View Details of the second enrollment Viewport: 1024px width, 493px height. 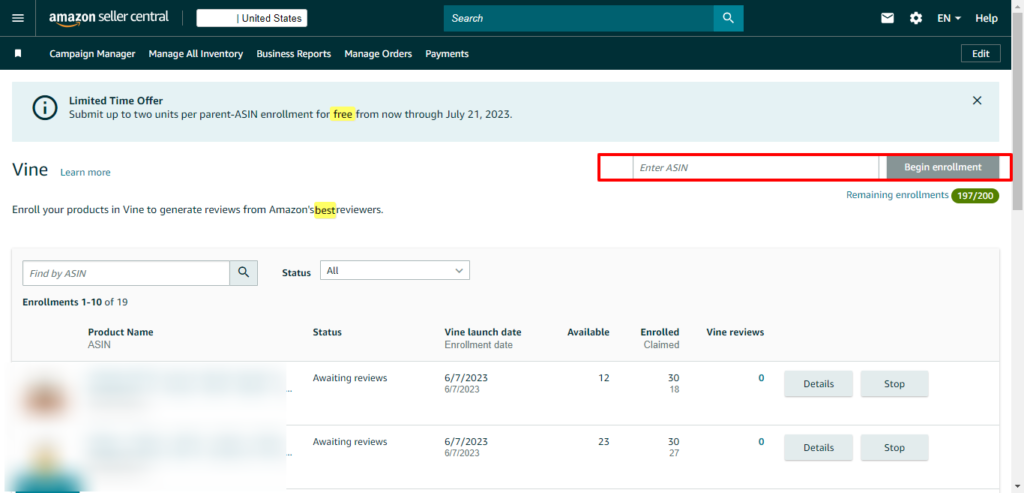click(x=818, y=448)
